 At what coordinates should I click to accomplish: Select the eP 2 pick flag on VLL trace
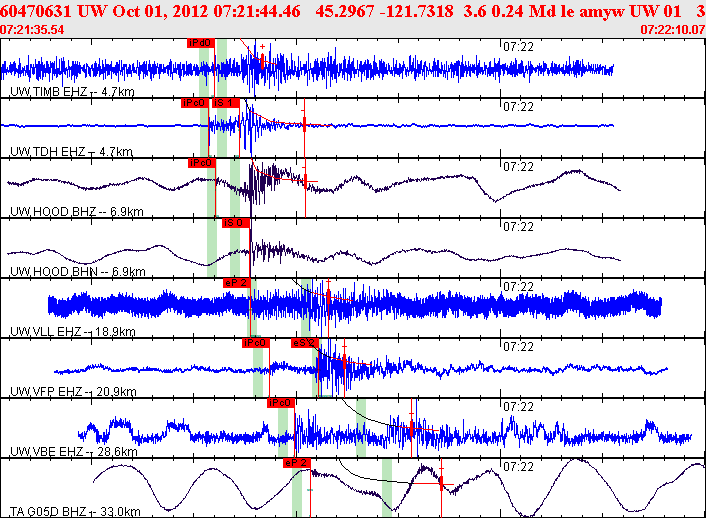click(x=236, y=282)
